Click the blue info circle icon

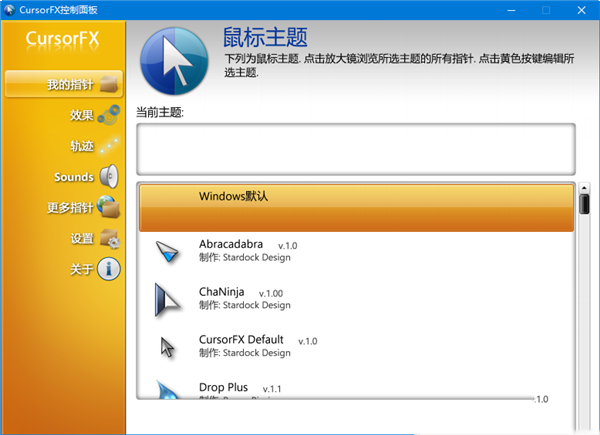[109, 269]
